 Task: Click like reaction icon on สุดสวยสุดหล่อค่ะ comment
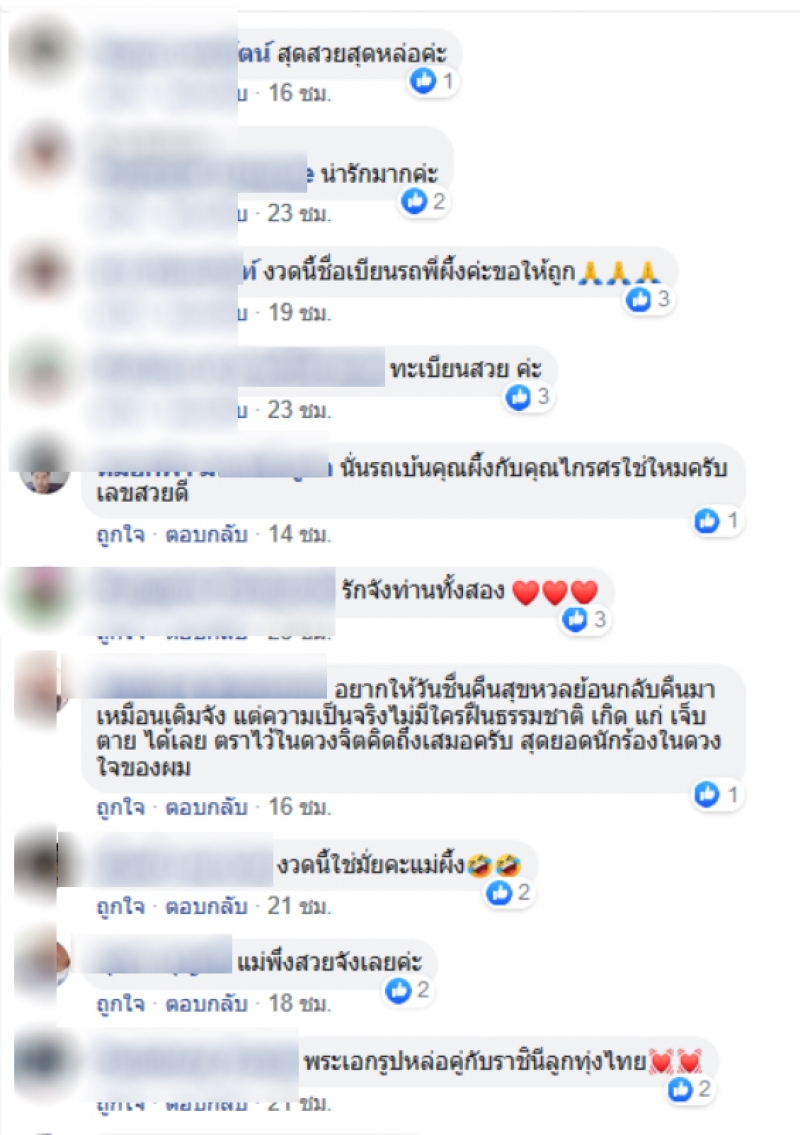[x=423, y=80]
